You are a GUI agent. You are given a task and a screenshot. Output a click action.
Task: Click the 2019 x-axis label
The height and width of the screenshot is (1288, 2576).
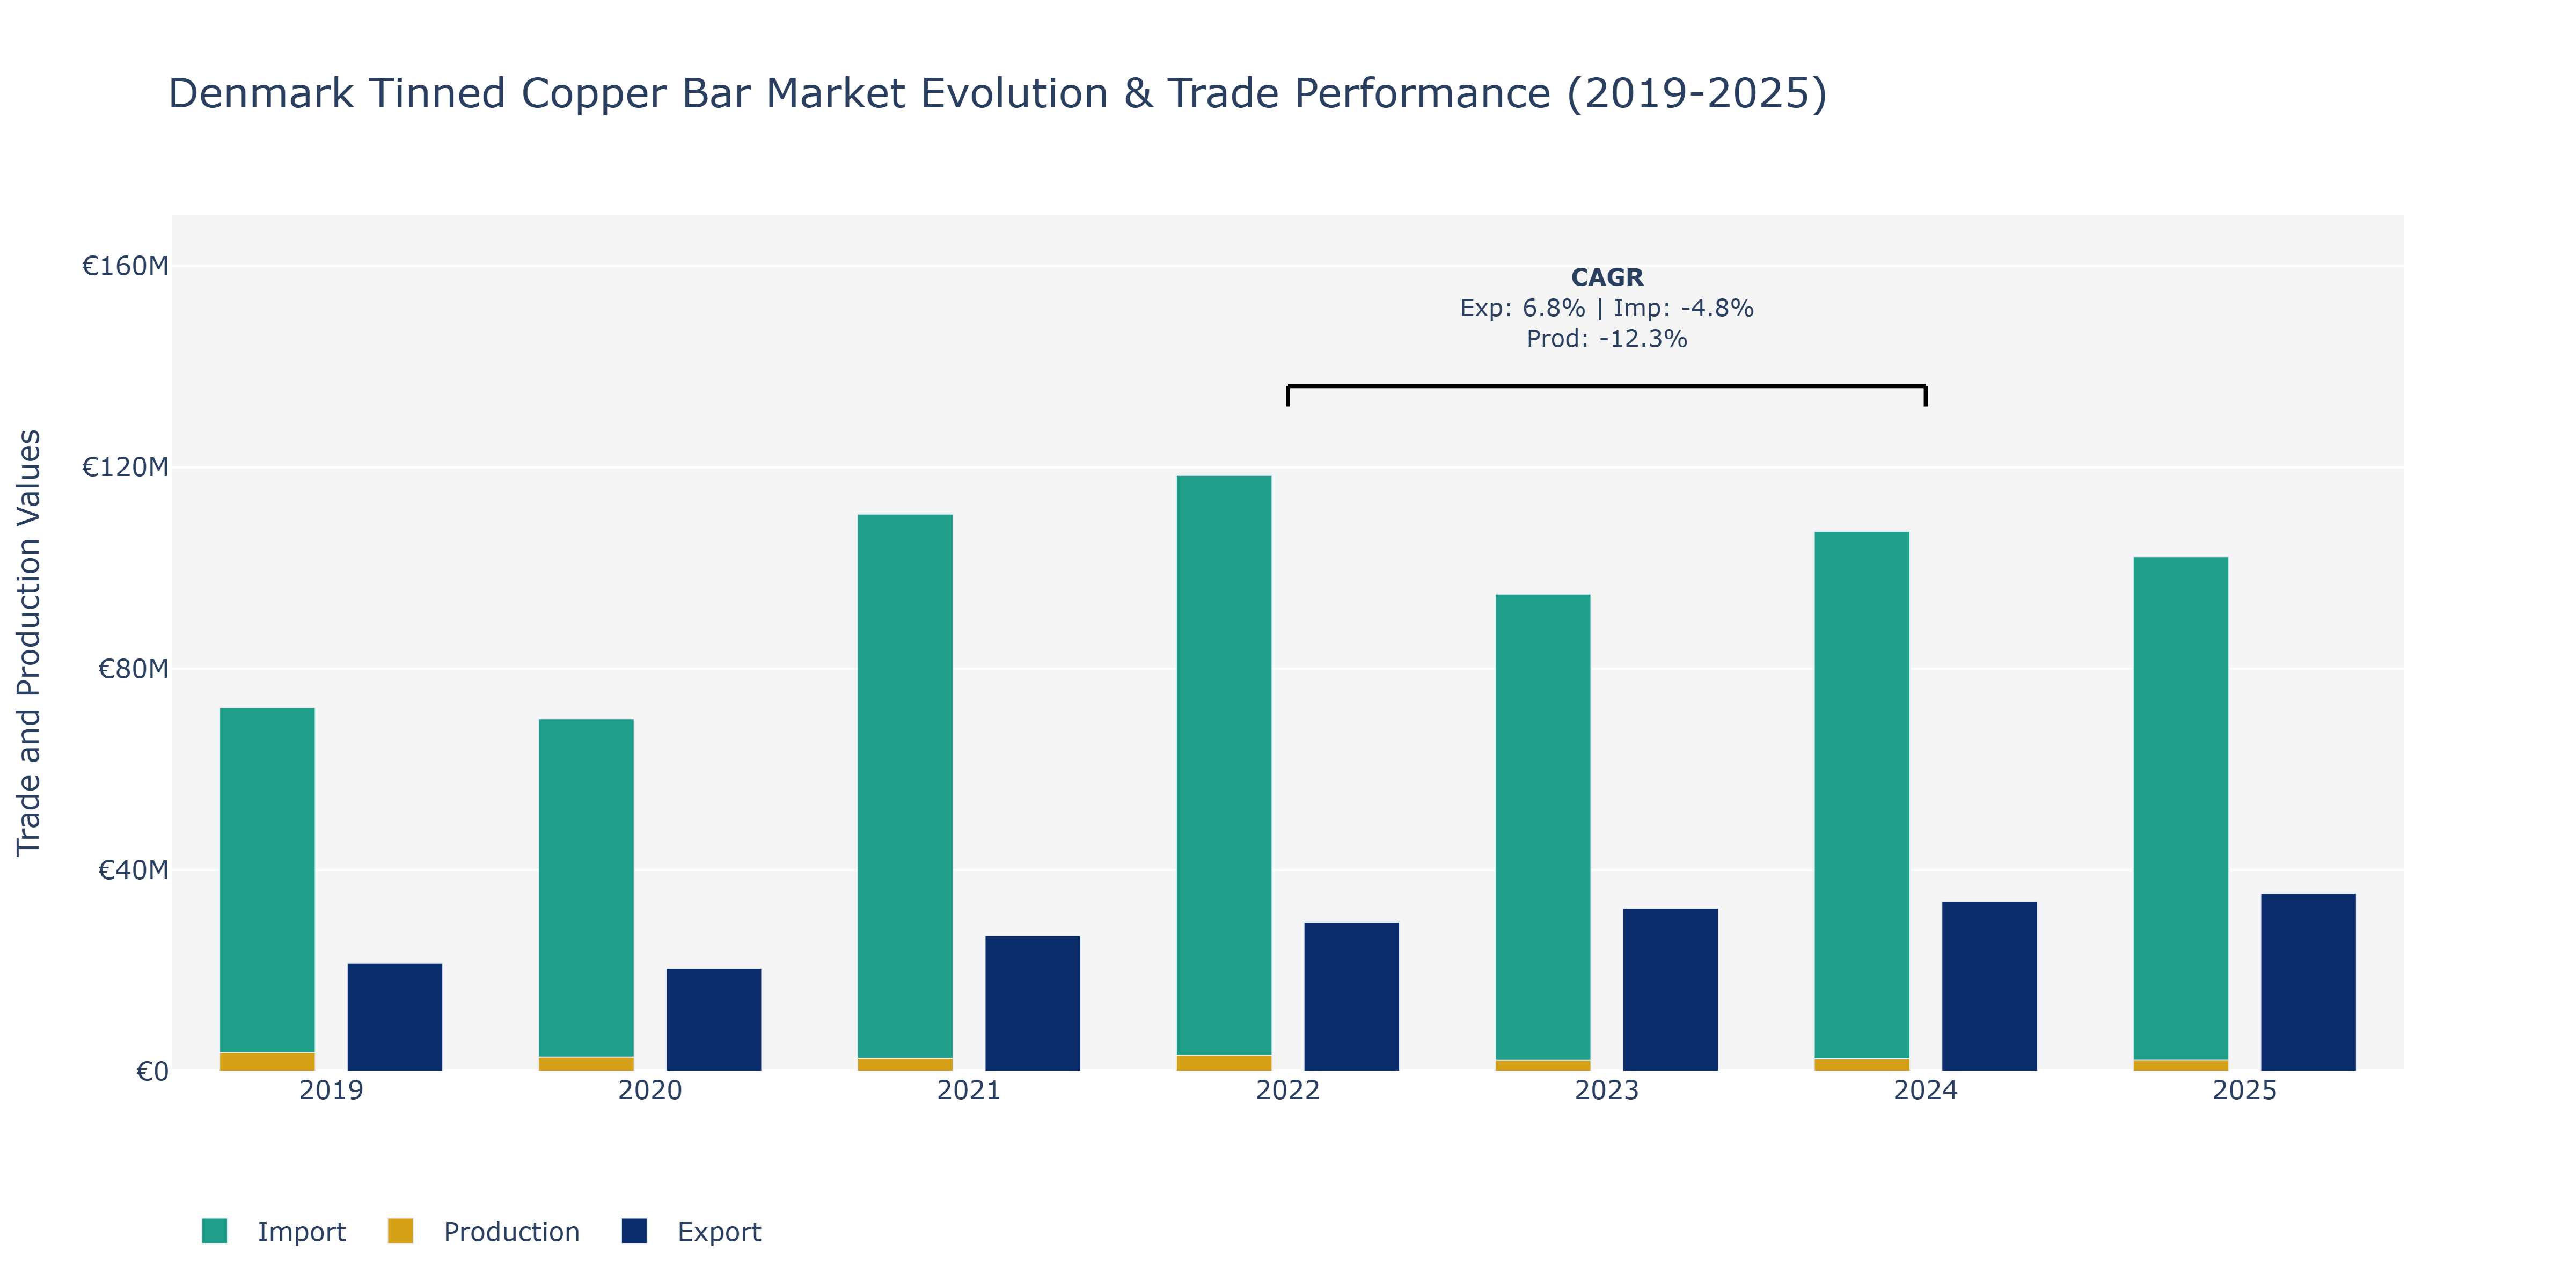(x=331, y=1090)
